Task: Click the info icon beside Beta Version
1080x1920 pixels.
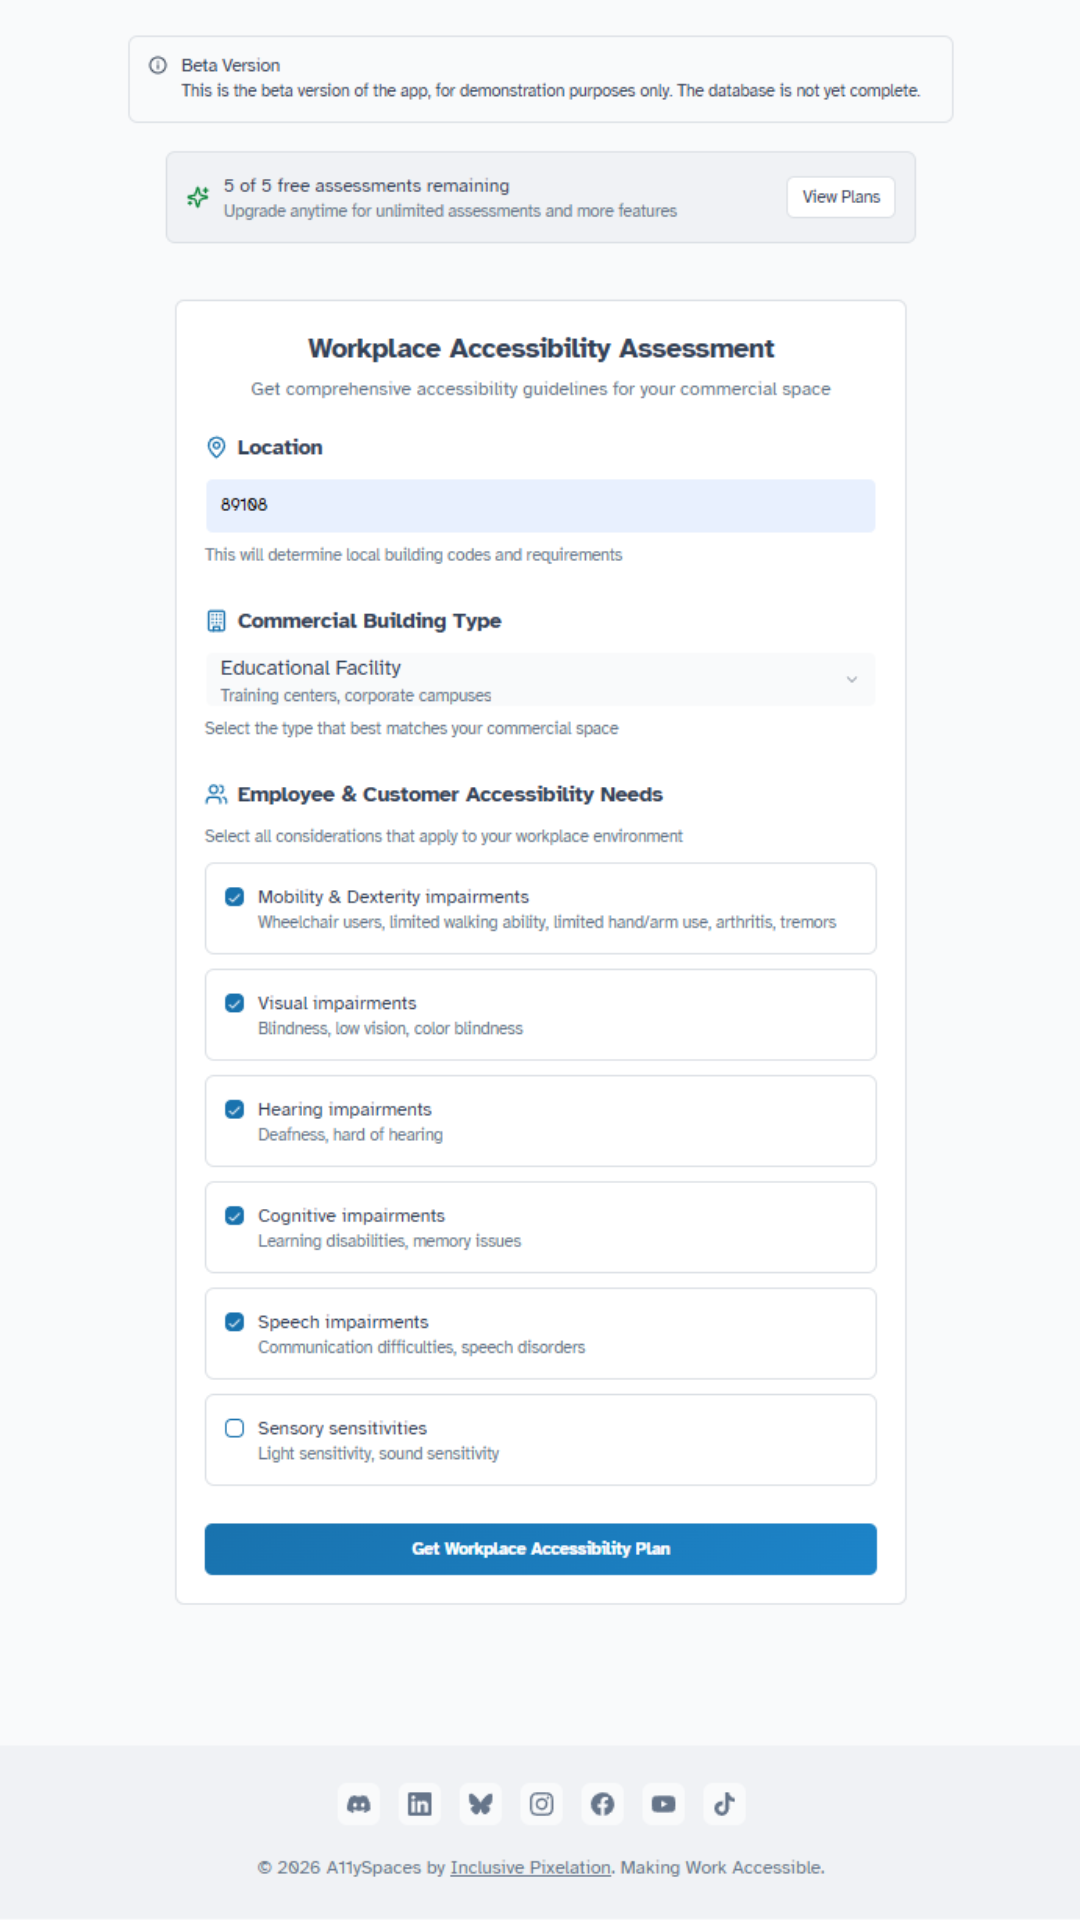Action: point(156,65)
